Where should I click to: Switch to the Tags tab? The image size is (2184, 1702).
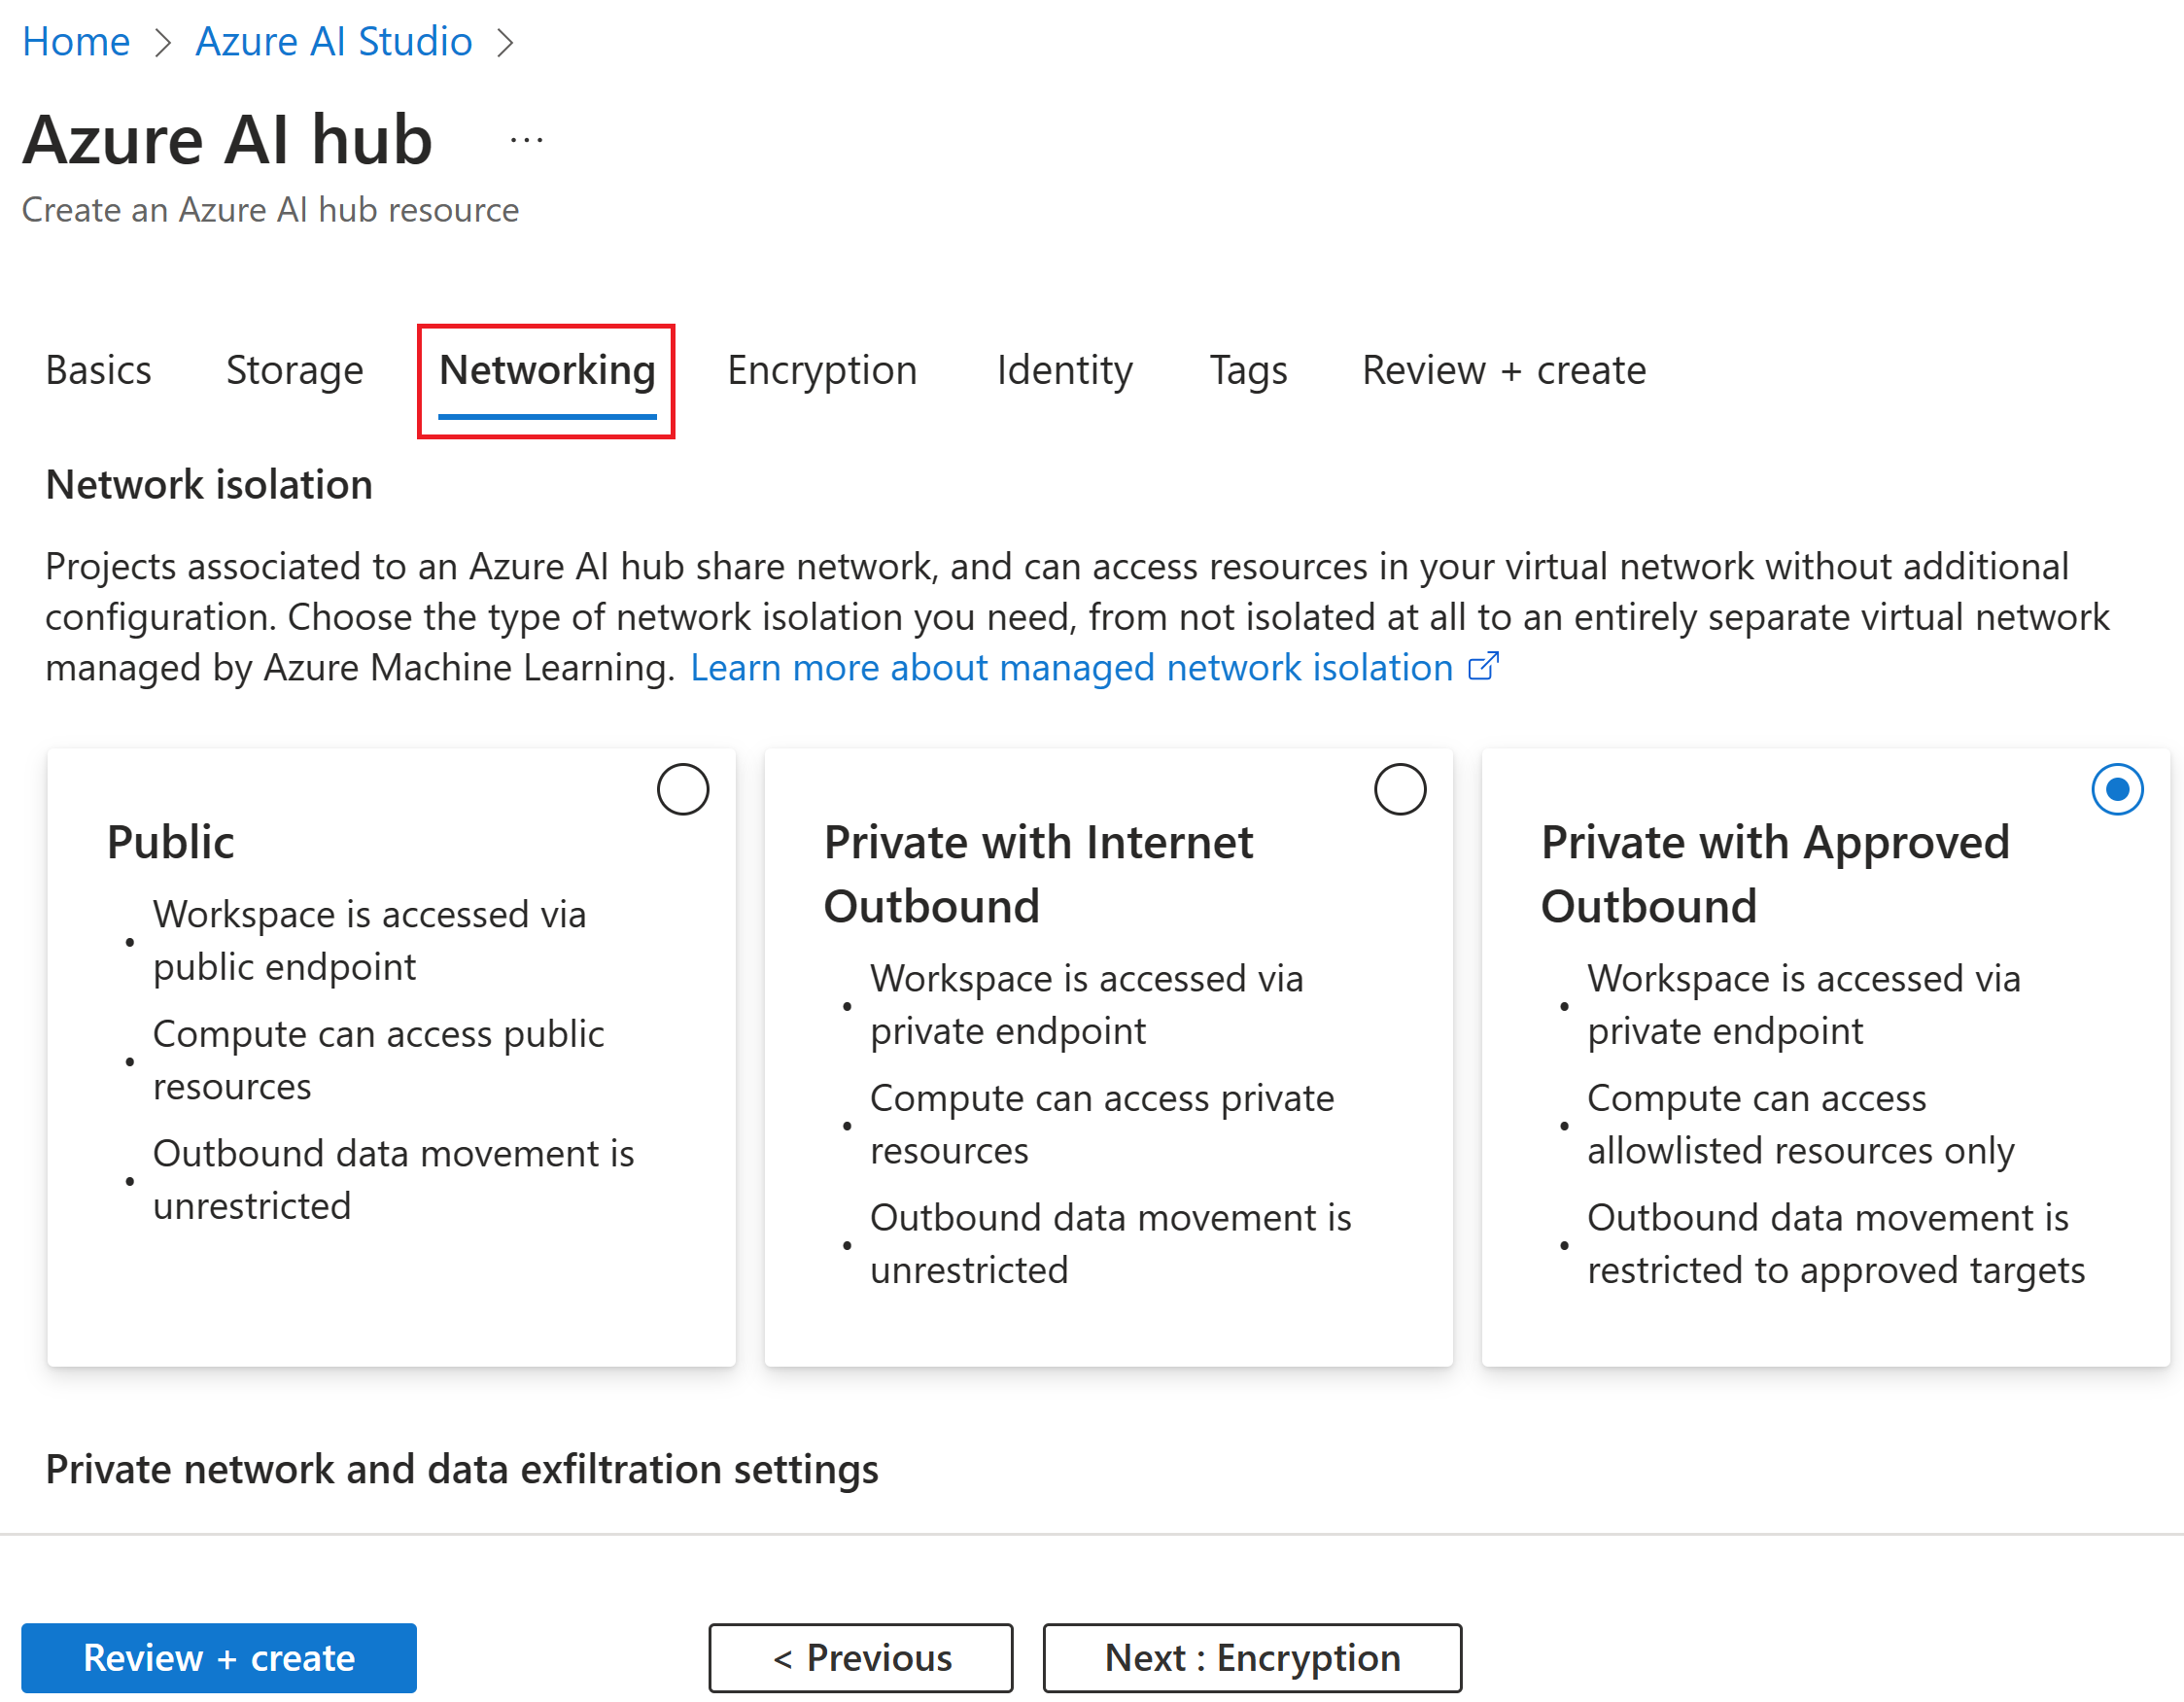point(1248,371)
